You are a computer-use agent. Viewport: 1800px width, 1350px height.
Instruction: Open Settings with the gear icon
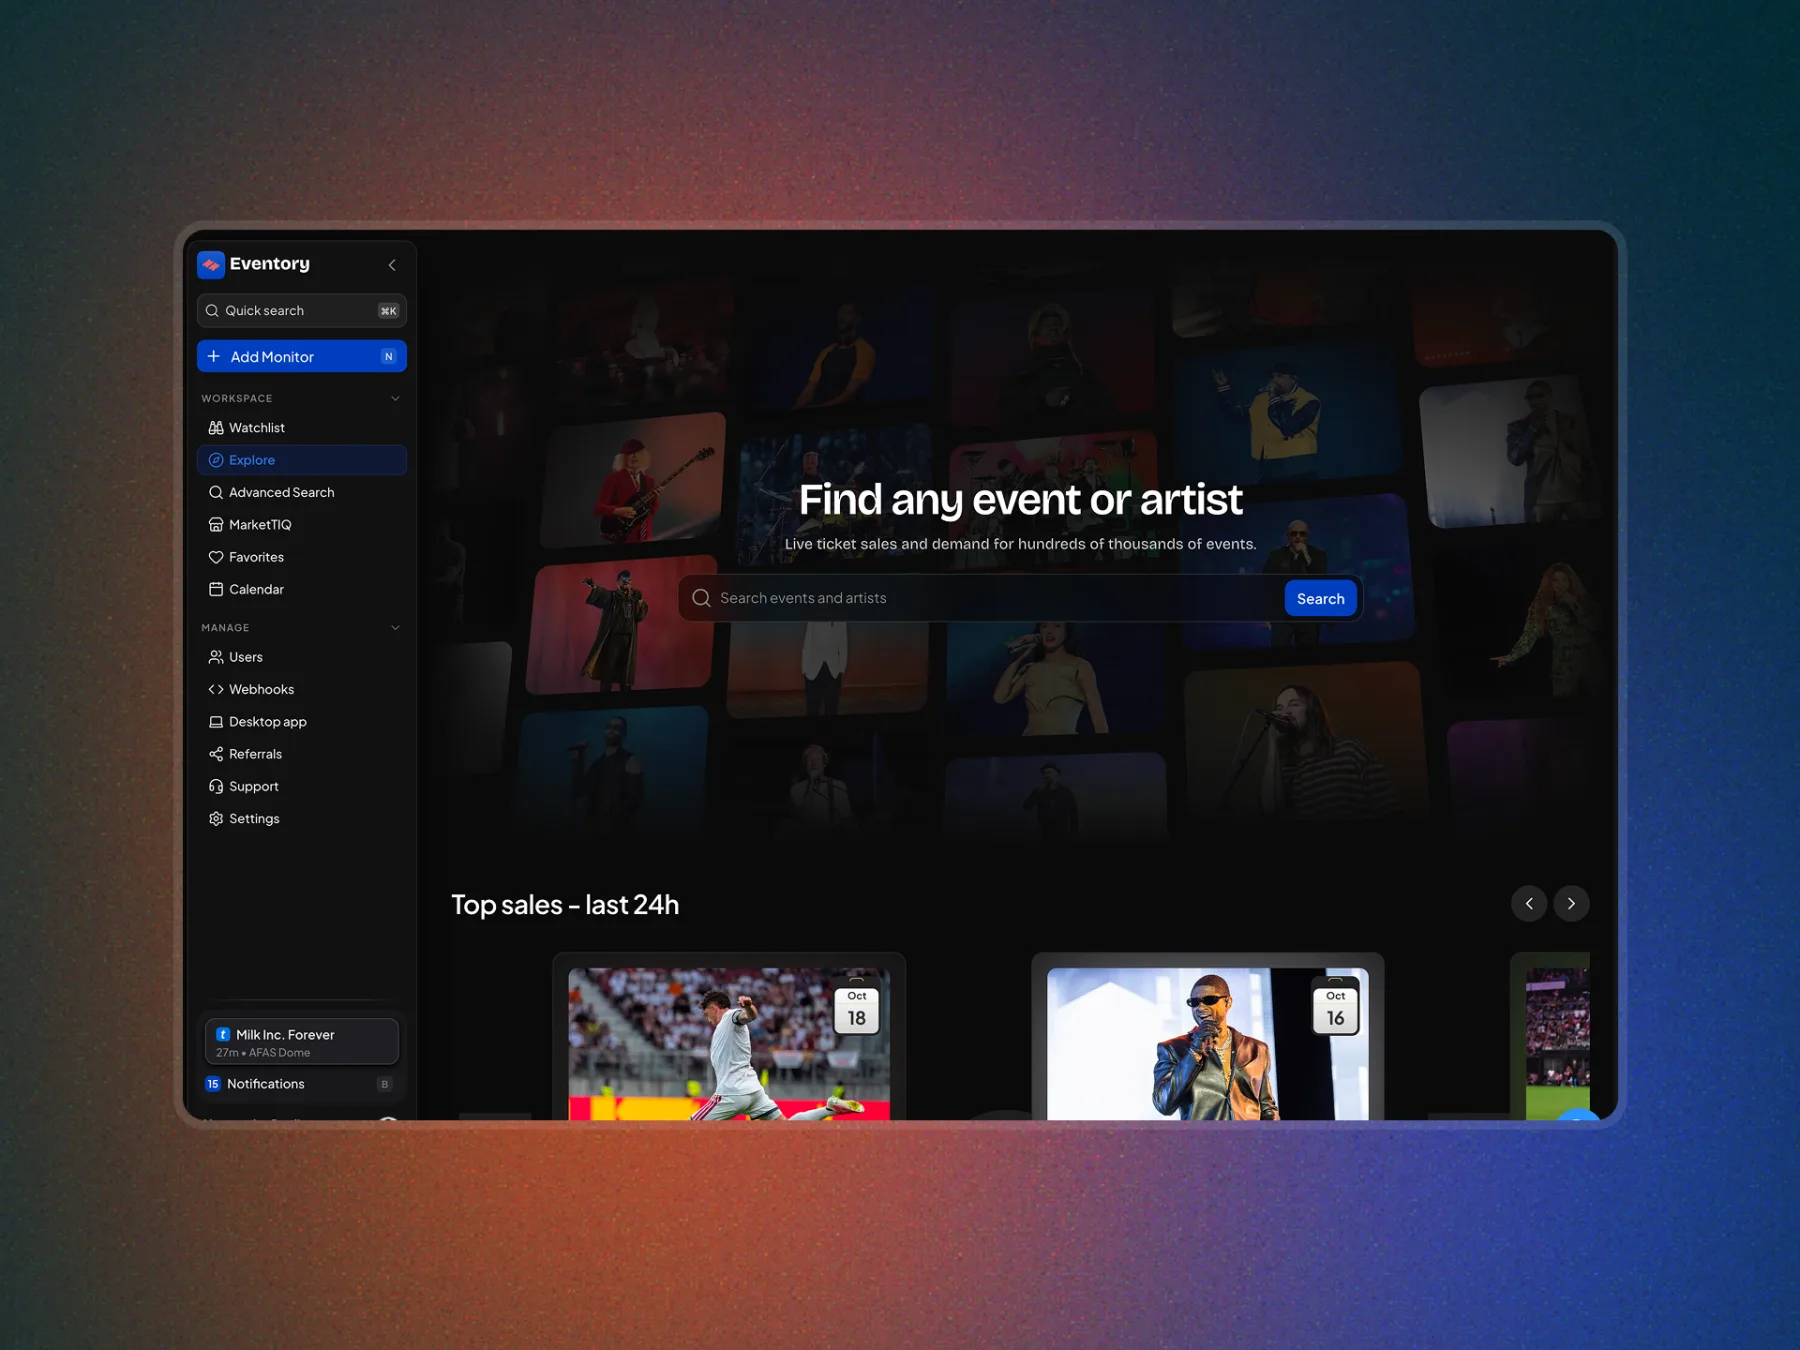(x=216, y=819)
